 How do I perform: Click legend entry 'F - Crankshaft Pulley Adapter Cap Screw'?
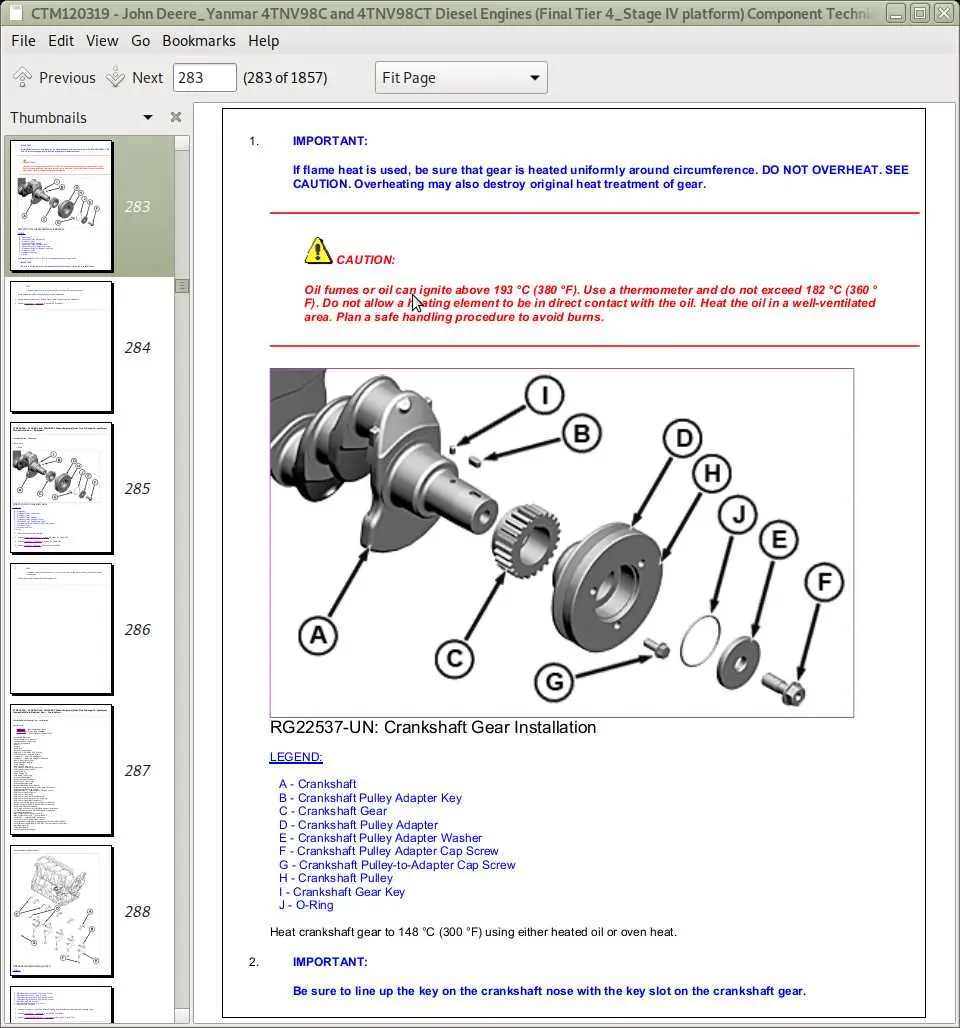pos(388,851)
